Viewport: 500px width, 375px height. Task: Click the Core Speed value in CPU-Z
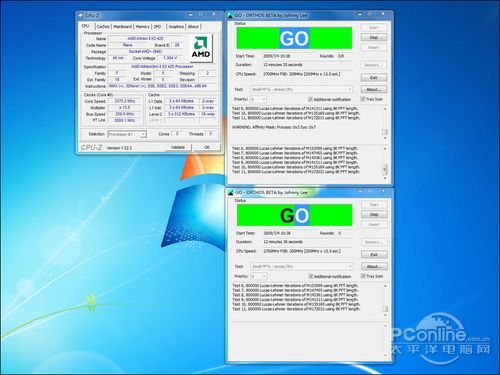(125, 101)
